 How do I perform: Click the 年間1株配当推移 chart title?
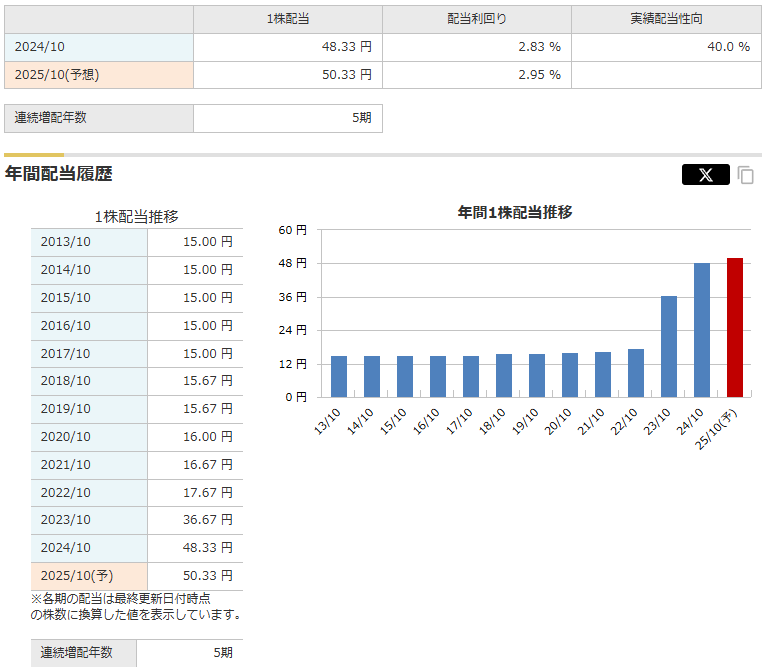(515, 212)
